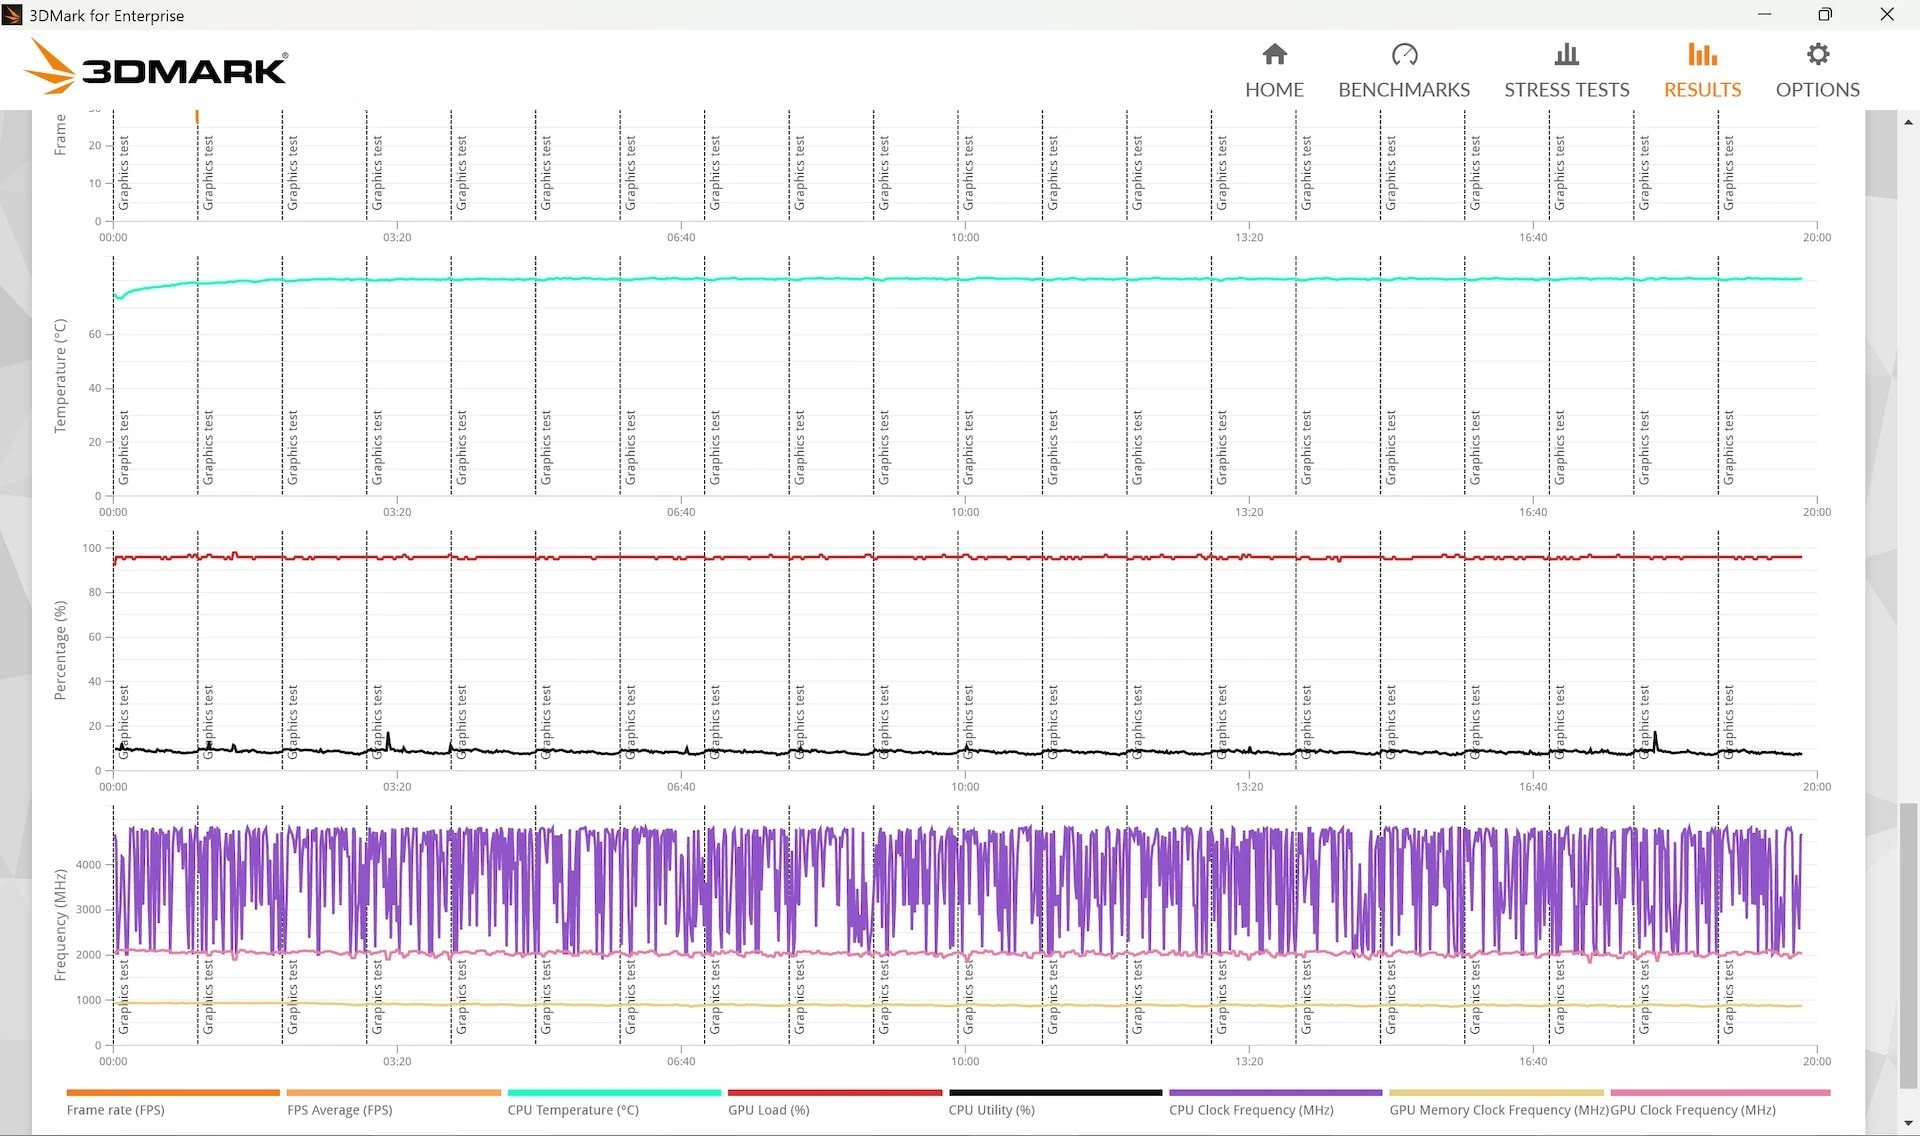Toggle the CPU Temperature (°C) legend entry
1920x1136 pixels.
pyautogui.click(x=573, y=1110)
